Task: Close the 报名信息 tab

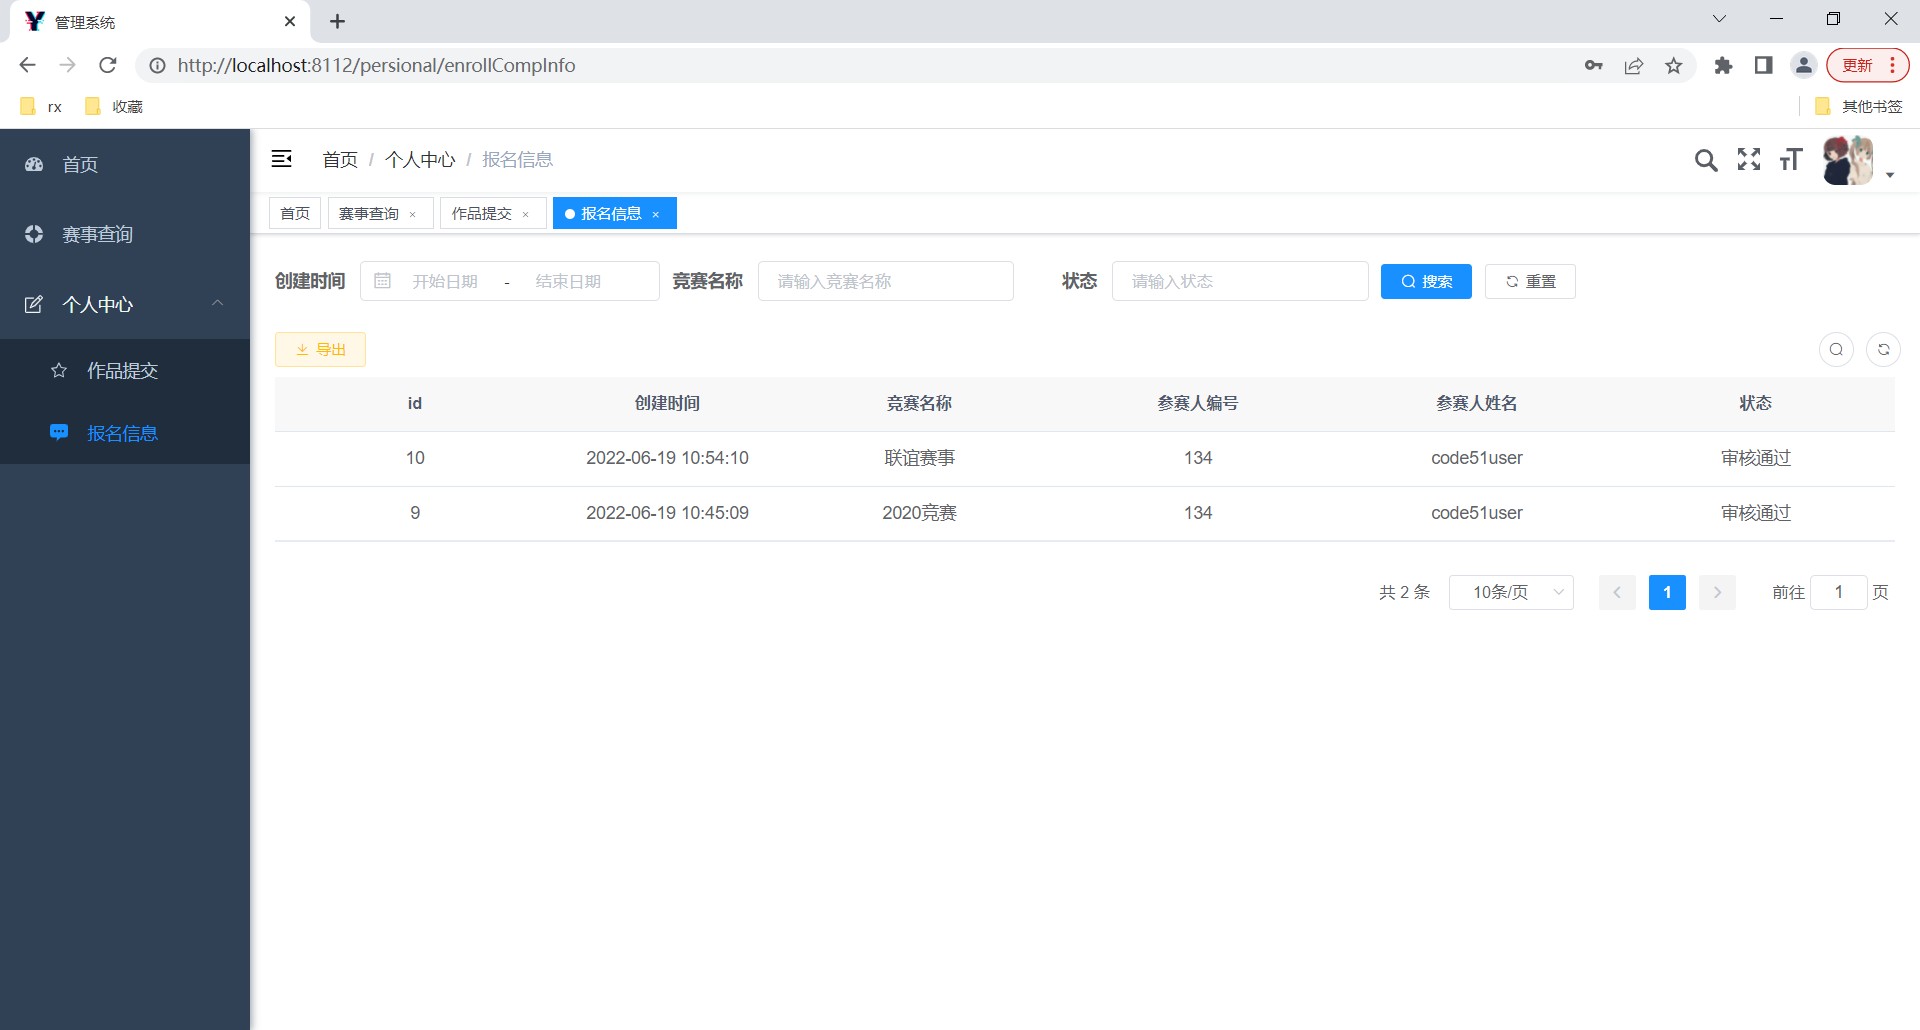Action: 656,214
